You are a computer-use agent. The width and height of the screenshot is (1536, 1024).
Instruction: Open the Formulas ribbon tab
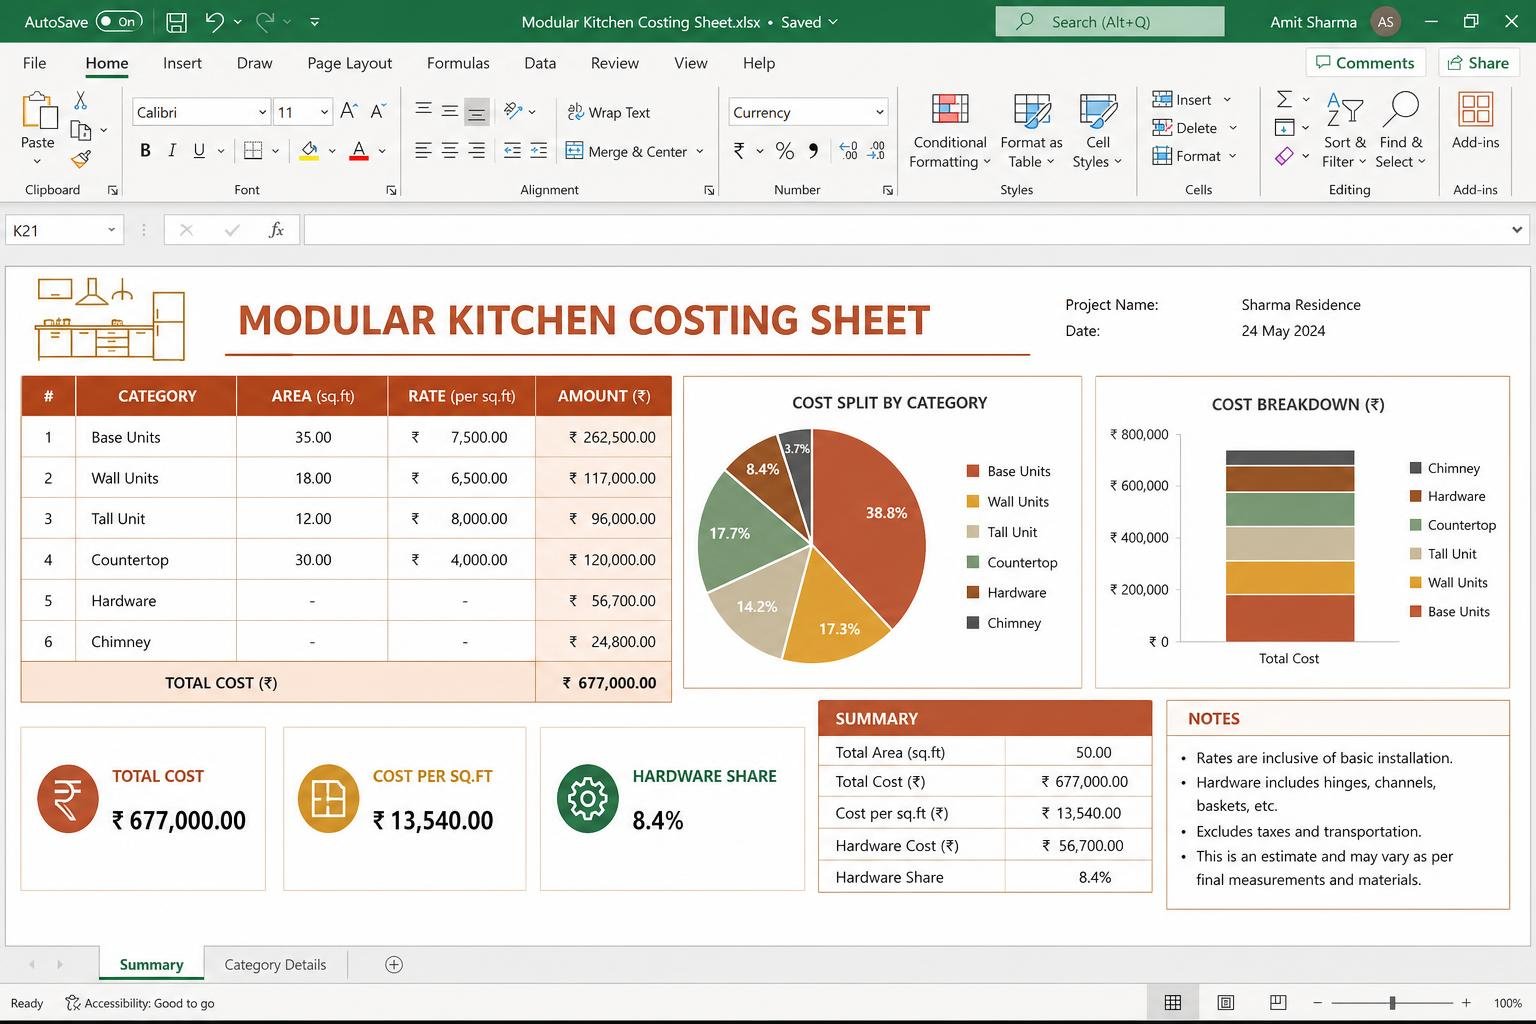point(458,63)
